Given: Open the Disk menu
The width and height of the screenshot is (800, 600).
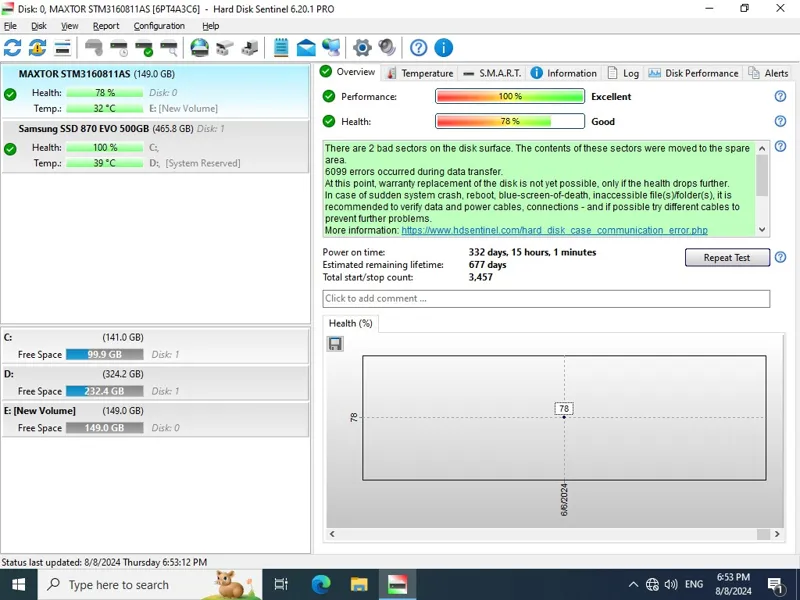Looking at the screenshot, I should [x=39, y=26].
